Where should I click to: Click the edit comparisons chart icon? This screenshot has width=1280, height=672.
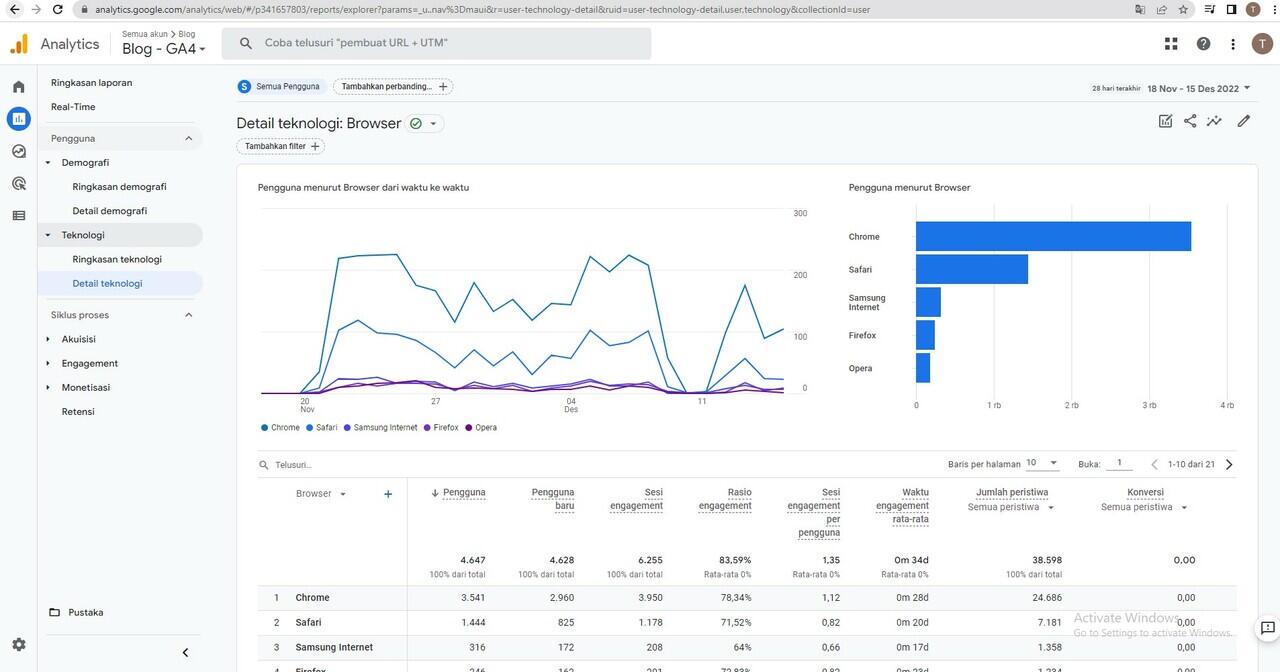1165,121
